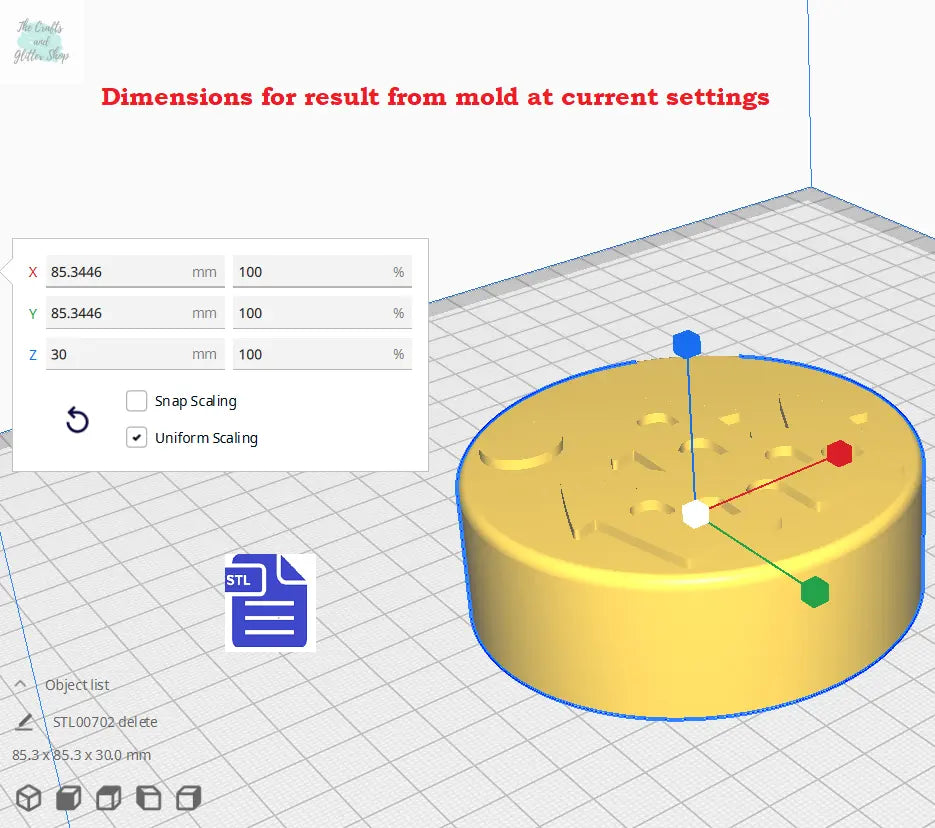The image size is (935, 828).
Task: Click the X dimension mm field
Action: [118, 272]
